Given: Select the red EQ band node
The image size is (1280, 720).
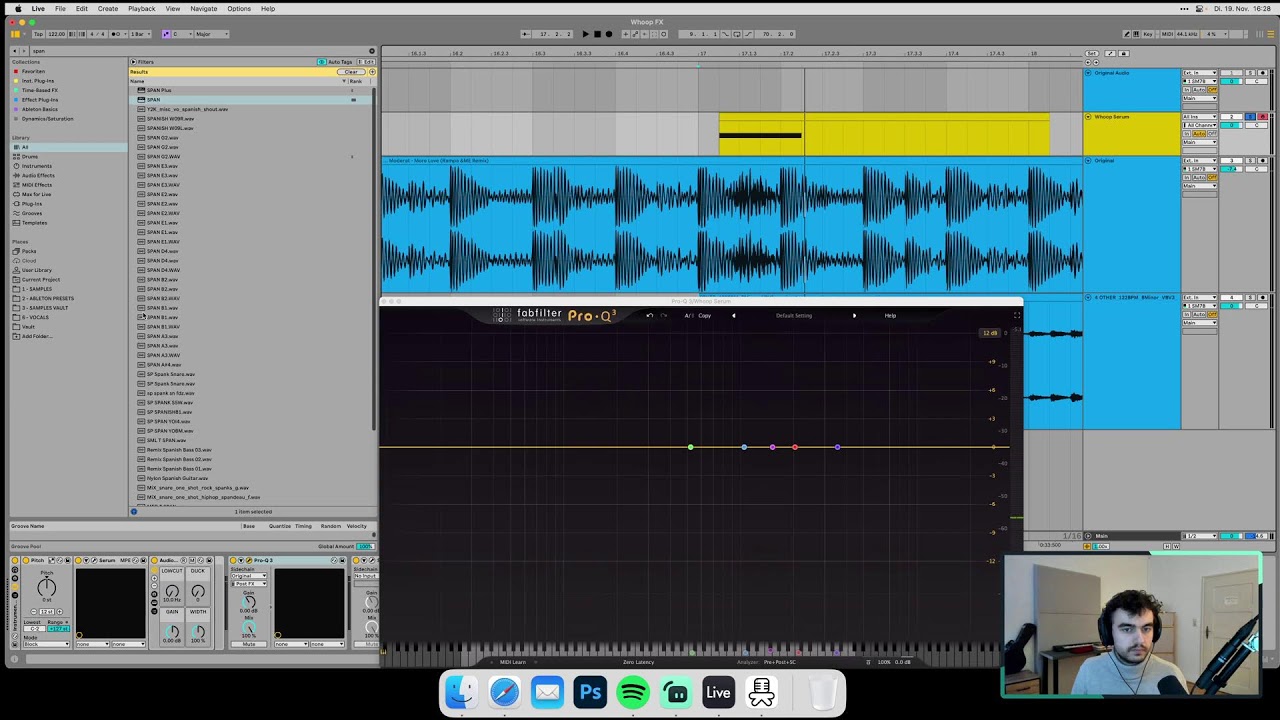Looking at the screenshot, I should tap(795, 447).
